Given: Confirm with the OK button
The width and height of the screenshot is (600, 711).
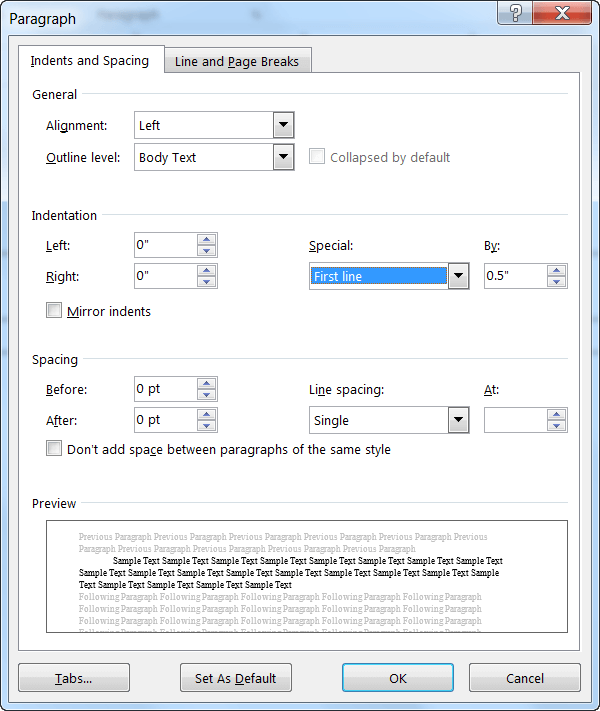Looking at the screenshot, I should click(398, 678).
